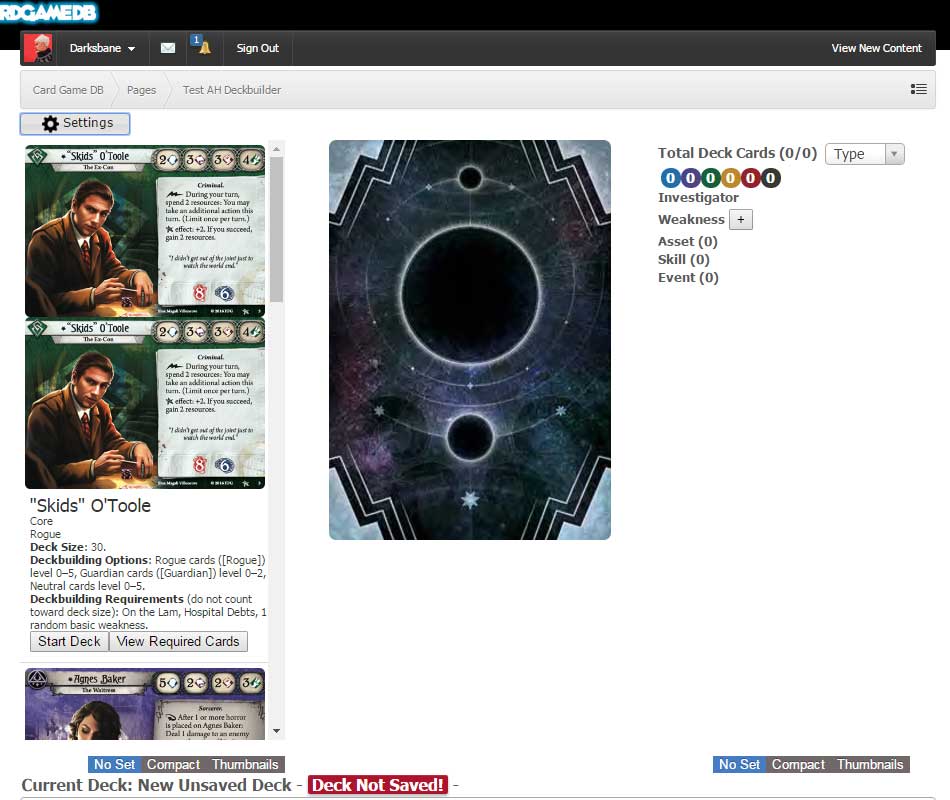The image size is (950, 800).
Task: Click the investigator list scroll down arrow
Action: 276,731
